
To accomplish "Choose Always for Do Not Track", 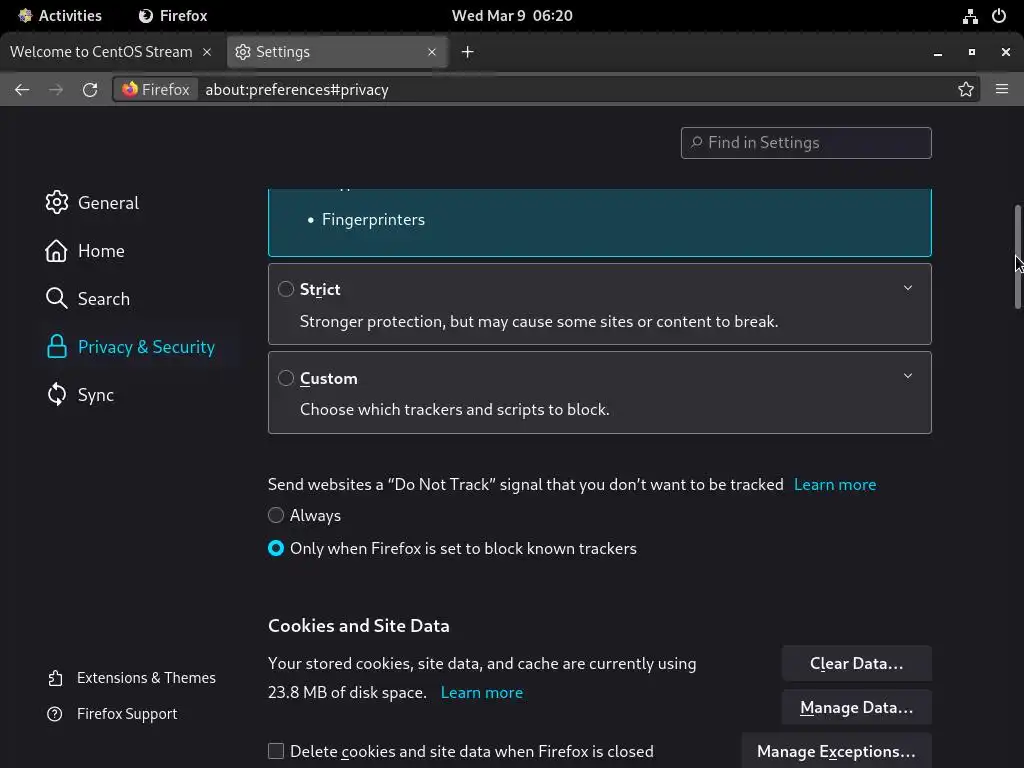I will (x=276, y=515).
